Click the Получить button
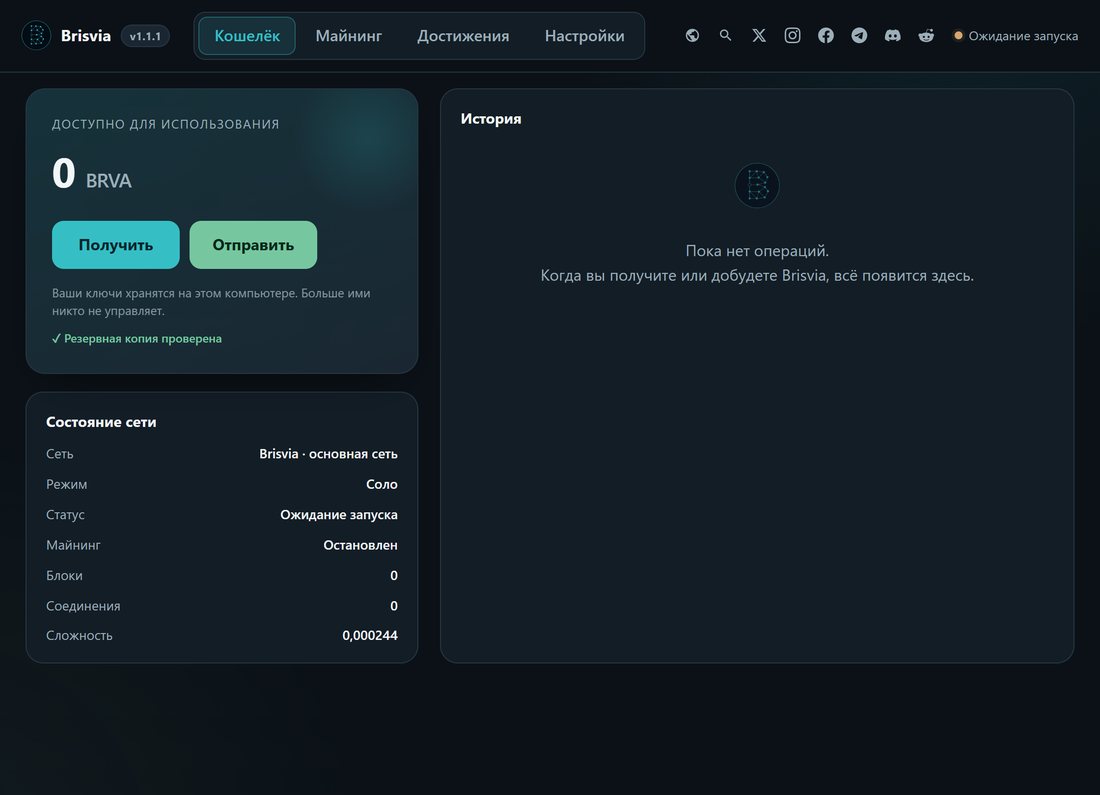Screen dimensions: 1100x795 (x=116, y=245)
